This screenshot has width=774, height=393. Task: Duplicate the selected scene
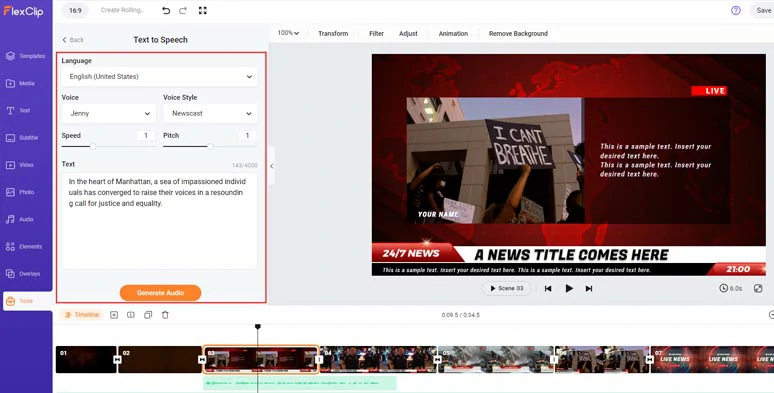148,314
